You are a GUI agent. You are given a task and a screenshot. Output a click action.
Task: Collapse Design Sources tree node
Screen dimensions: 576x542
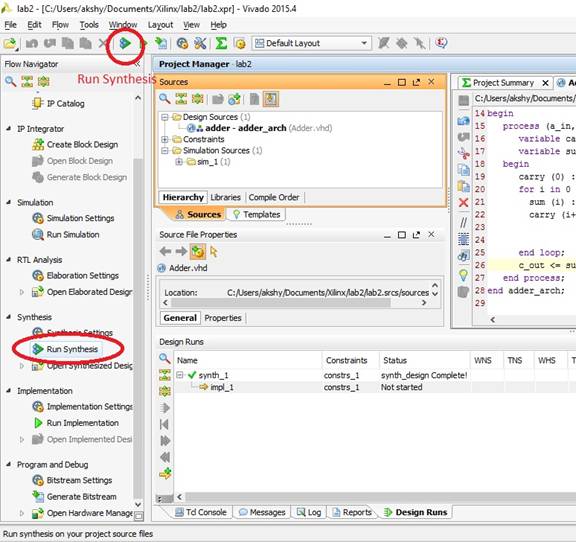(x=165, y=117)
